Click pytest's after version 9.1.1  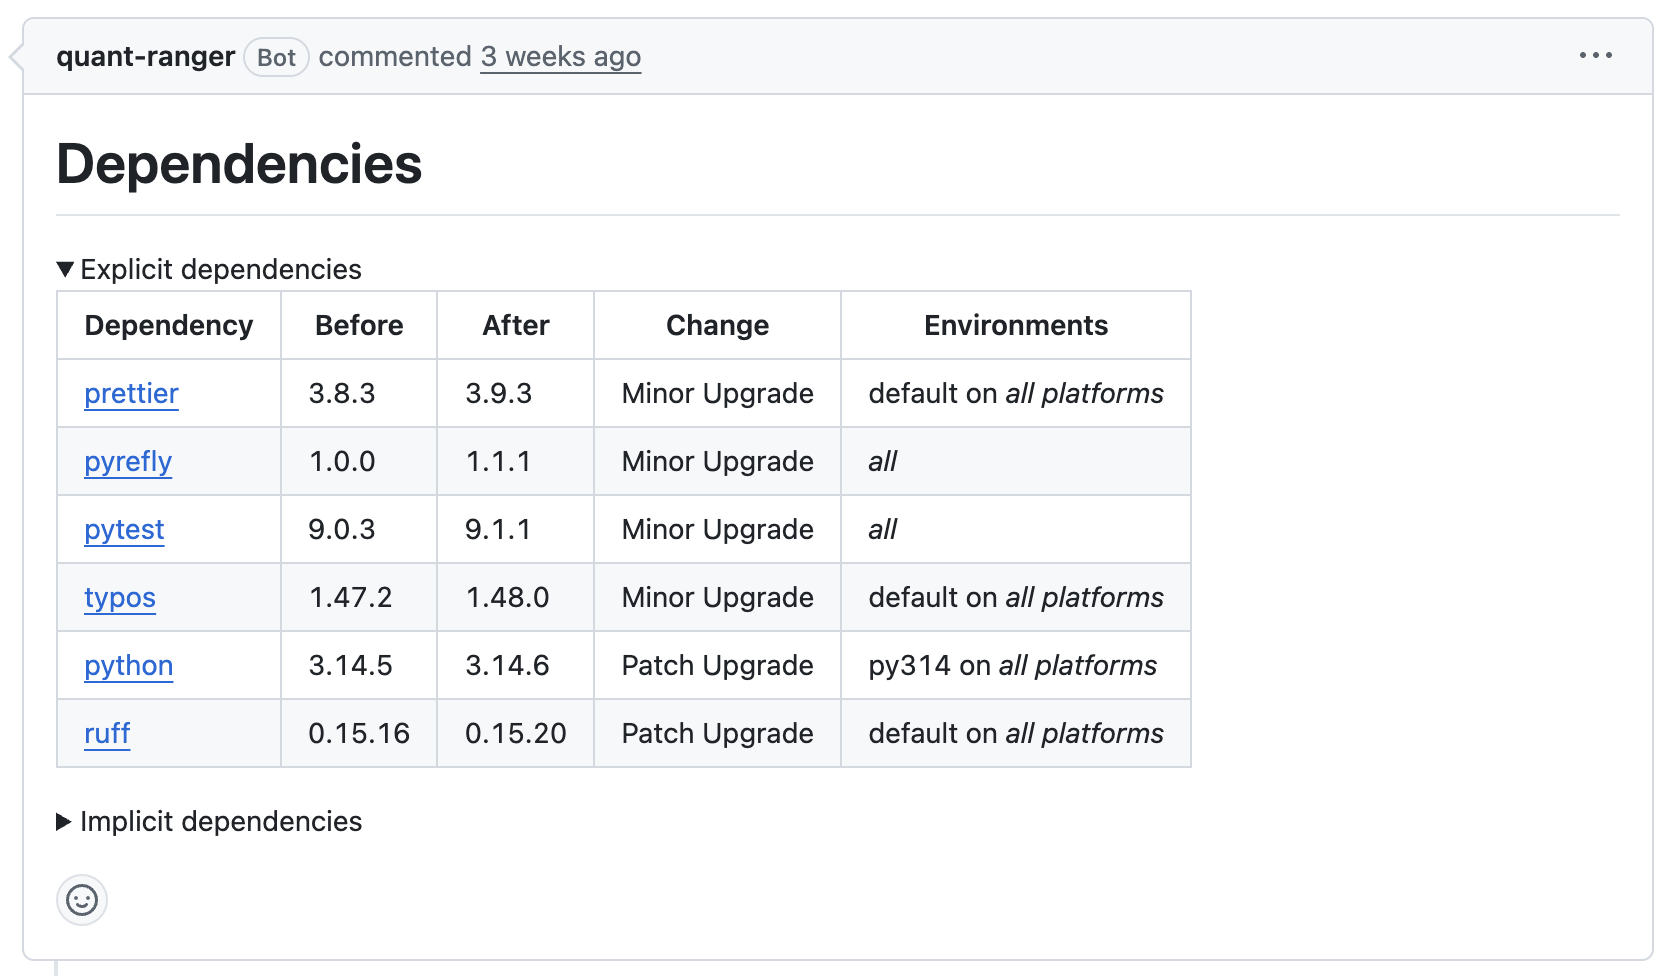tap(499, 530)
